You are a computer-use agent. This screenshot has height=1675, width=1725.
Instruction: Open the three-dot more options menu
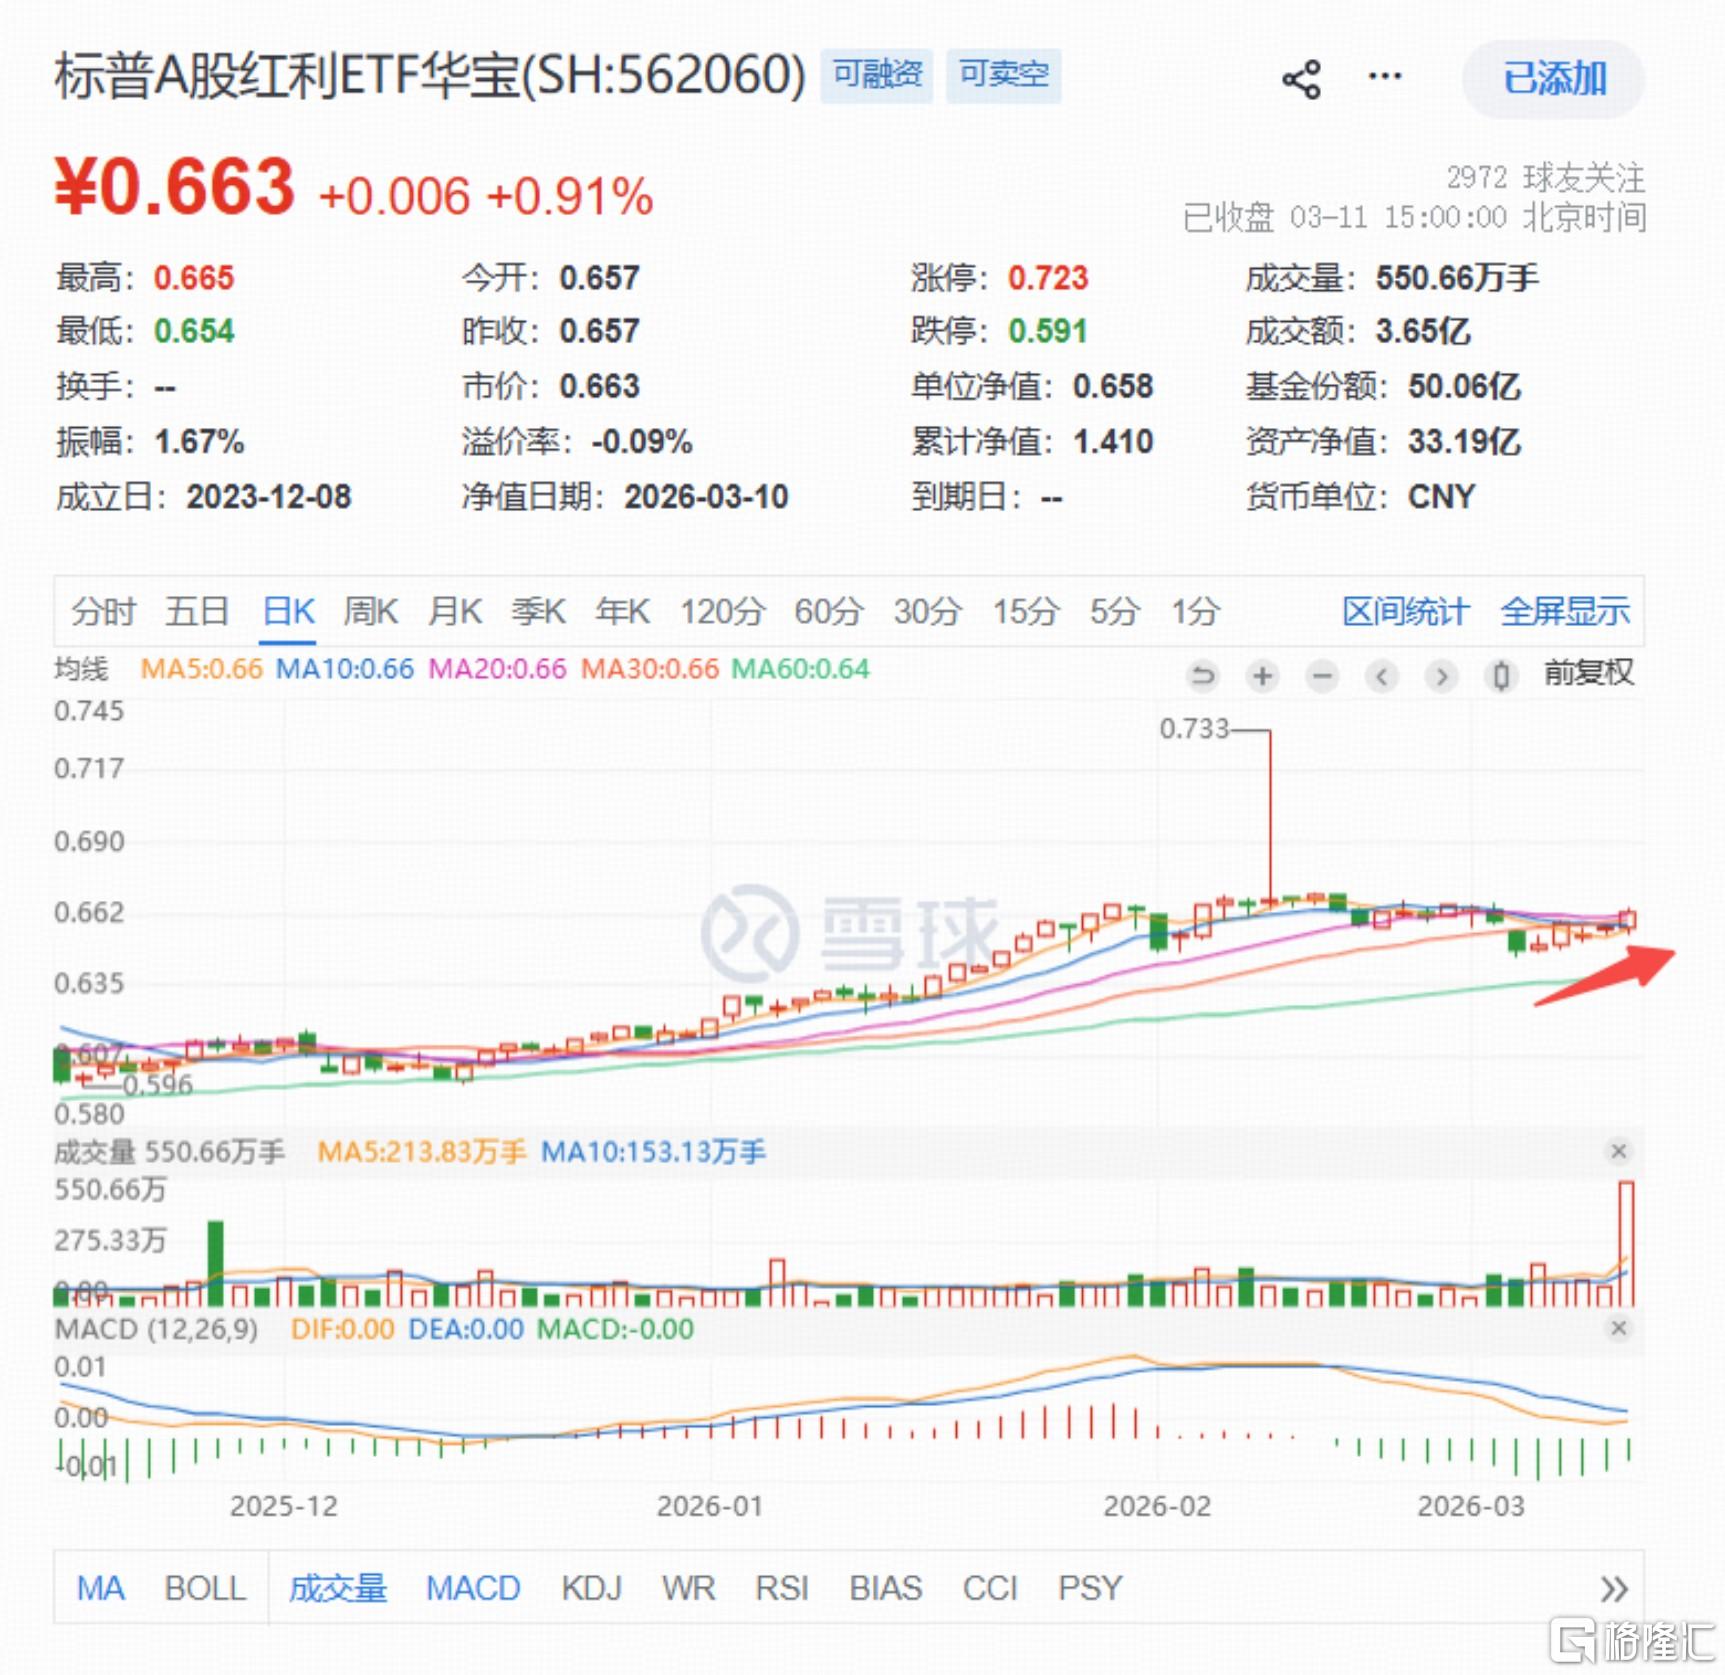[x=1384, y=76]
